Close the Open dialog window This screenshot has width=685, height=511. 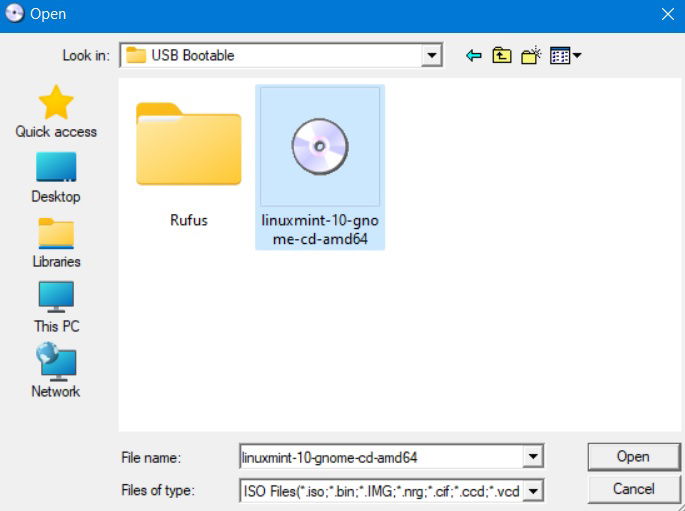coord(668,14)
